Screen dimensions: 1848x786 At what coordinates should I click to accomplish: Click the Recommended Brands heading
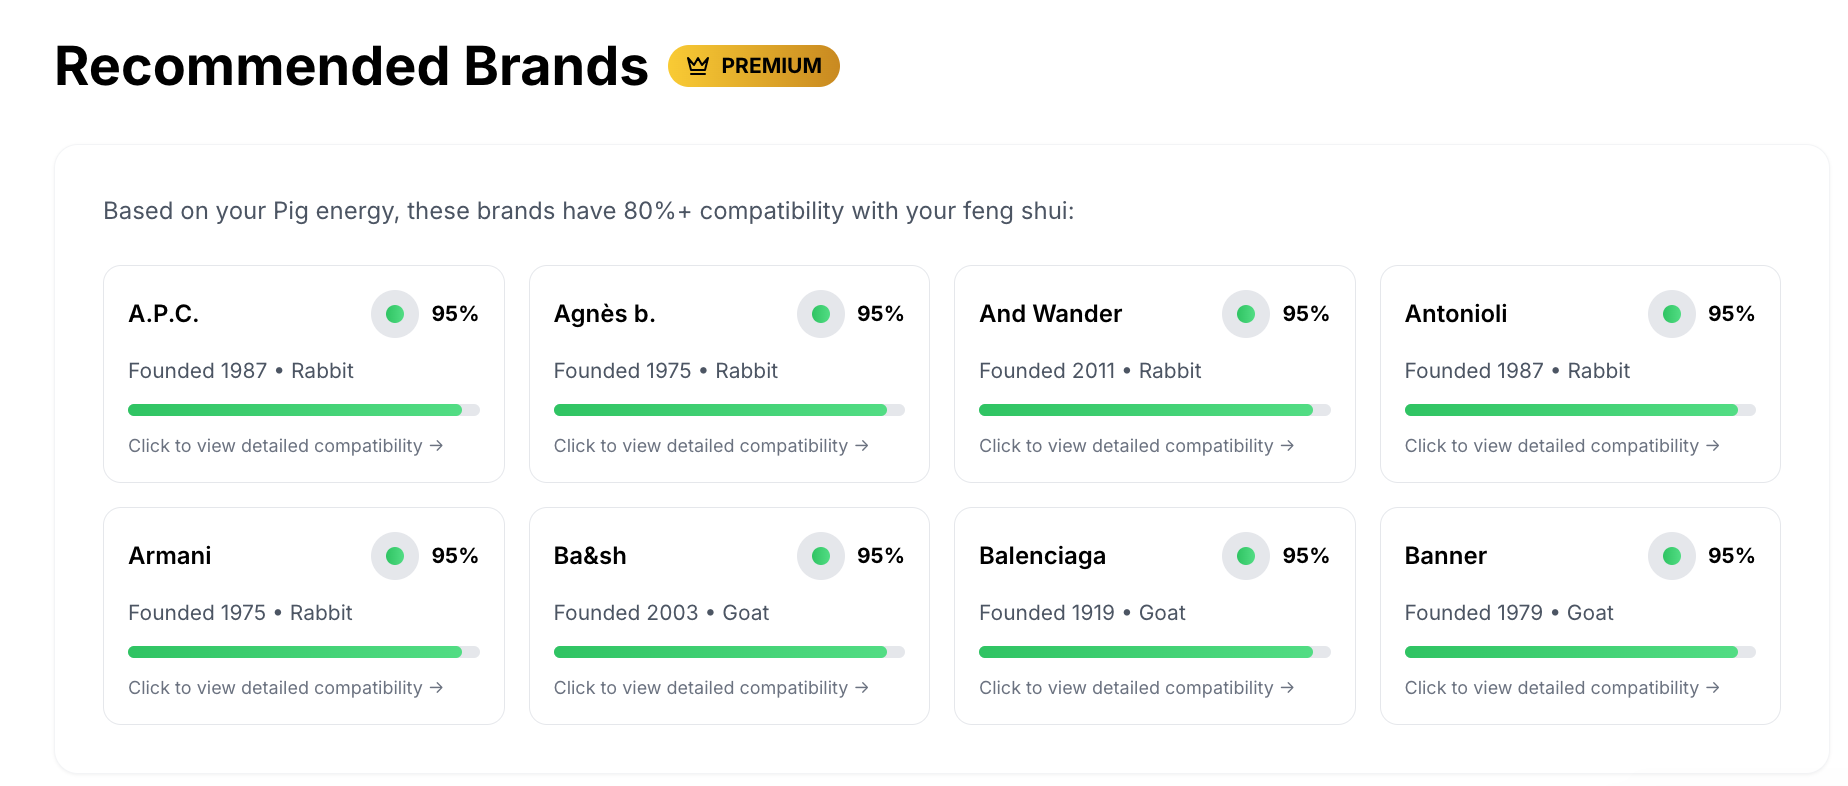click(x=351, y=67)
